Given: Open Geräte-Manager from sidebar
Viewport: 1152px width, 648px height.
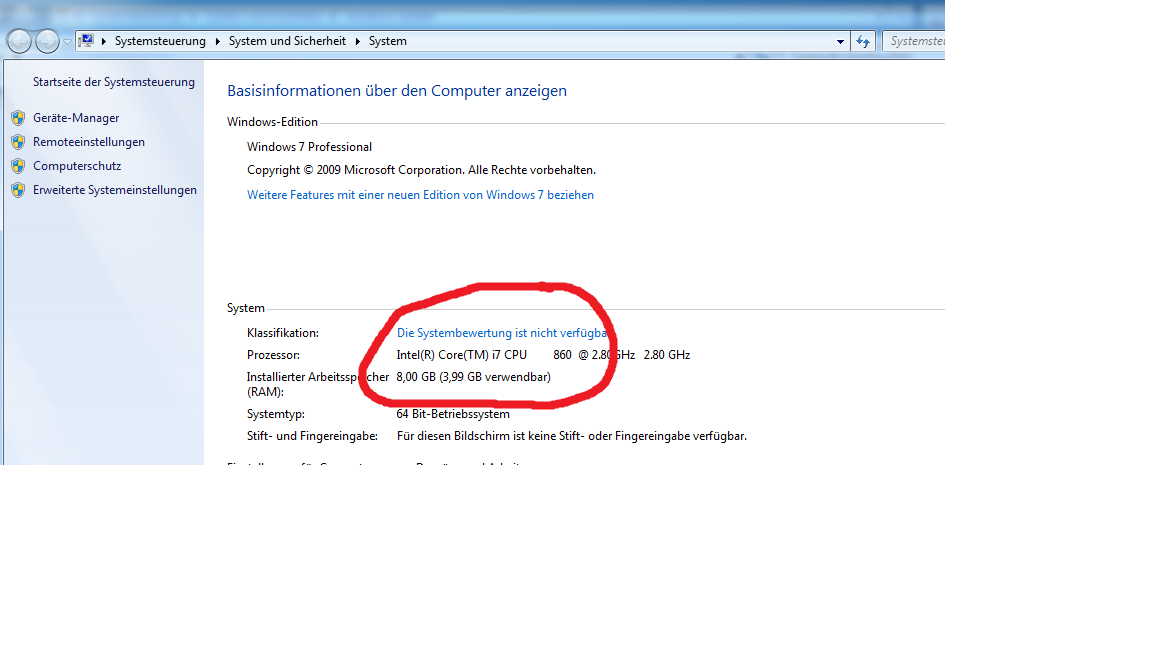Looking at the screenshot, I should [76, 118].
